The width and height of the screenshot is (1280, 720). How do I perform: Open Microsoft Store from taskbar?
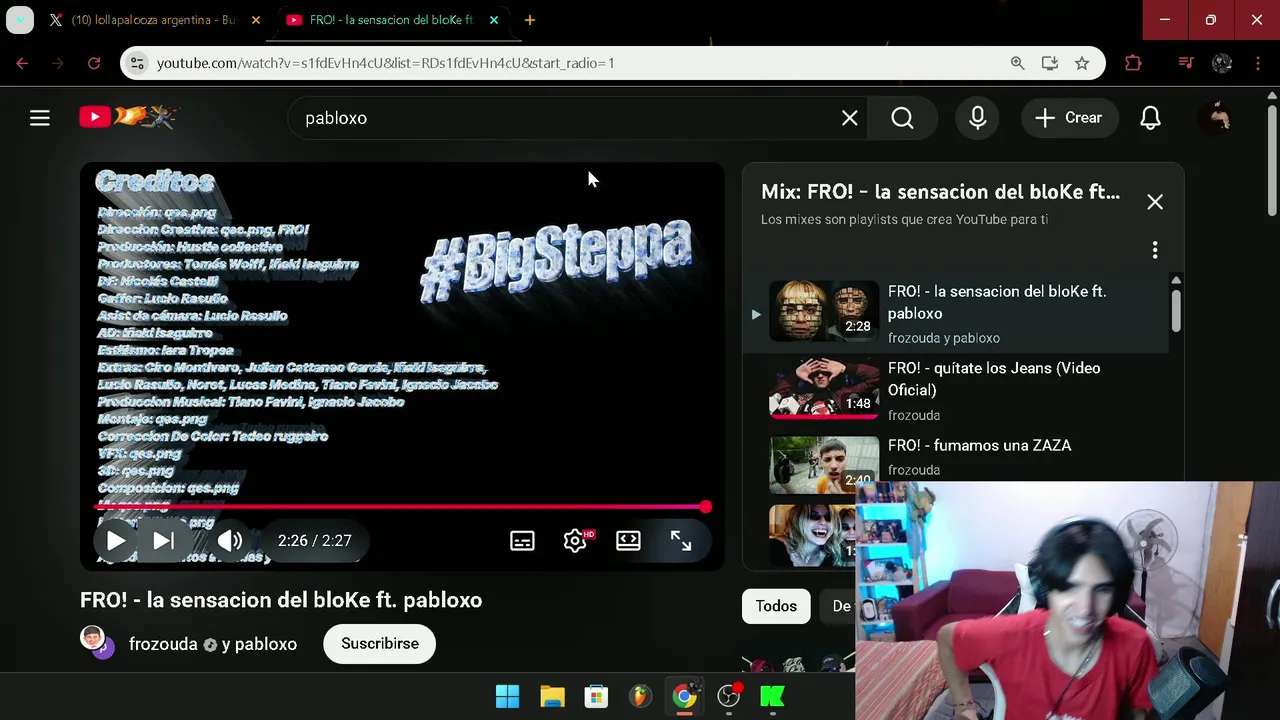[x=596, y=696]
